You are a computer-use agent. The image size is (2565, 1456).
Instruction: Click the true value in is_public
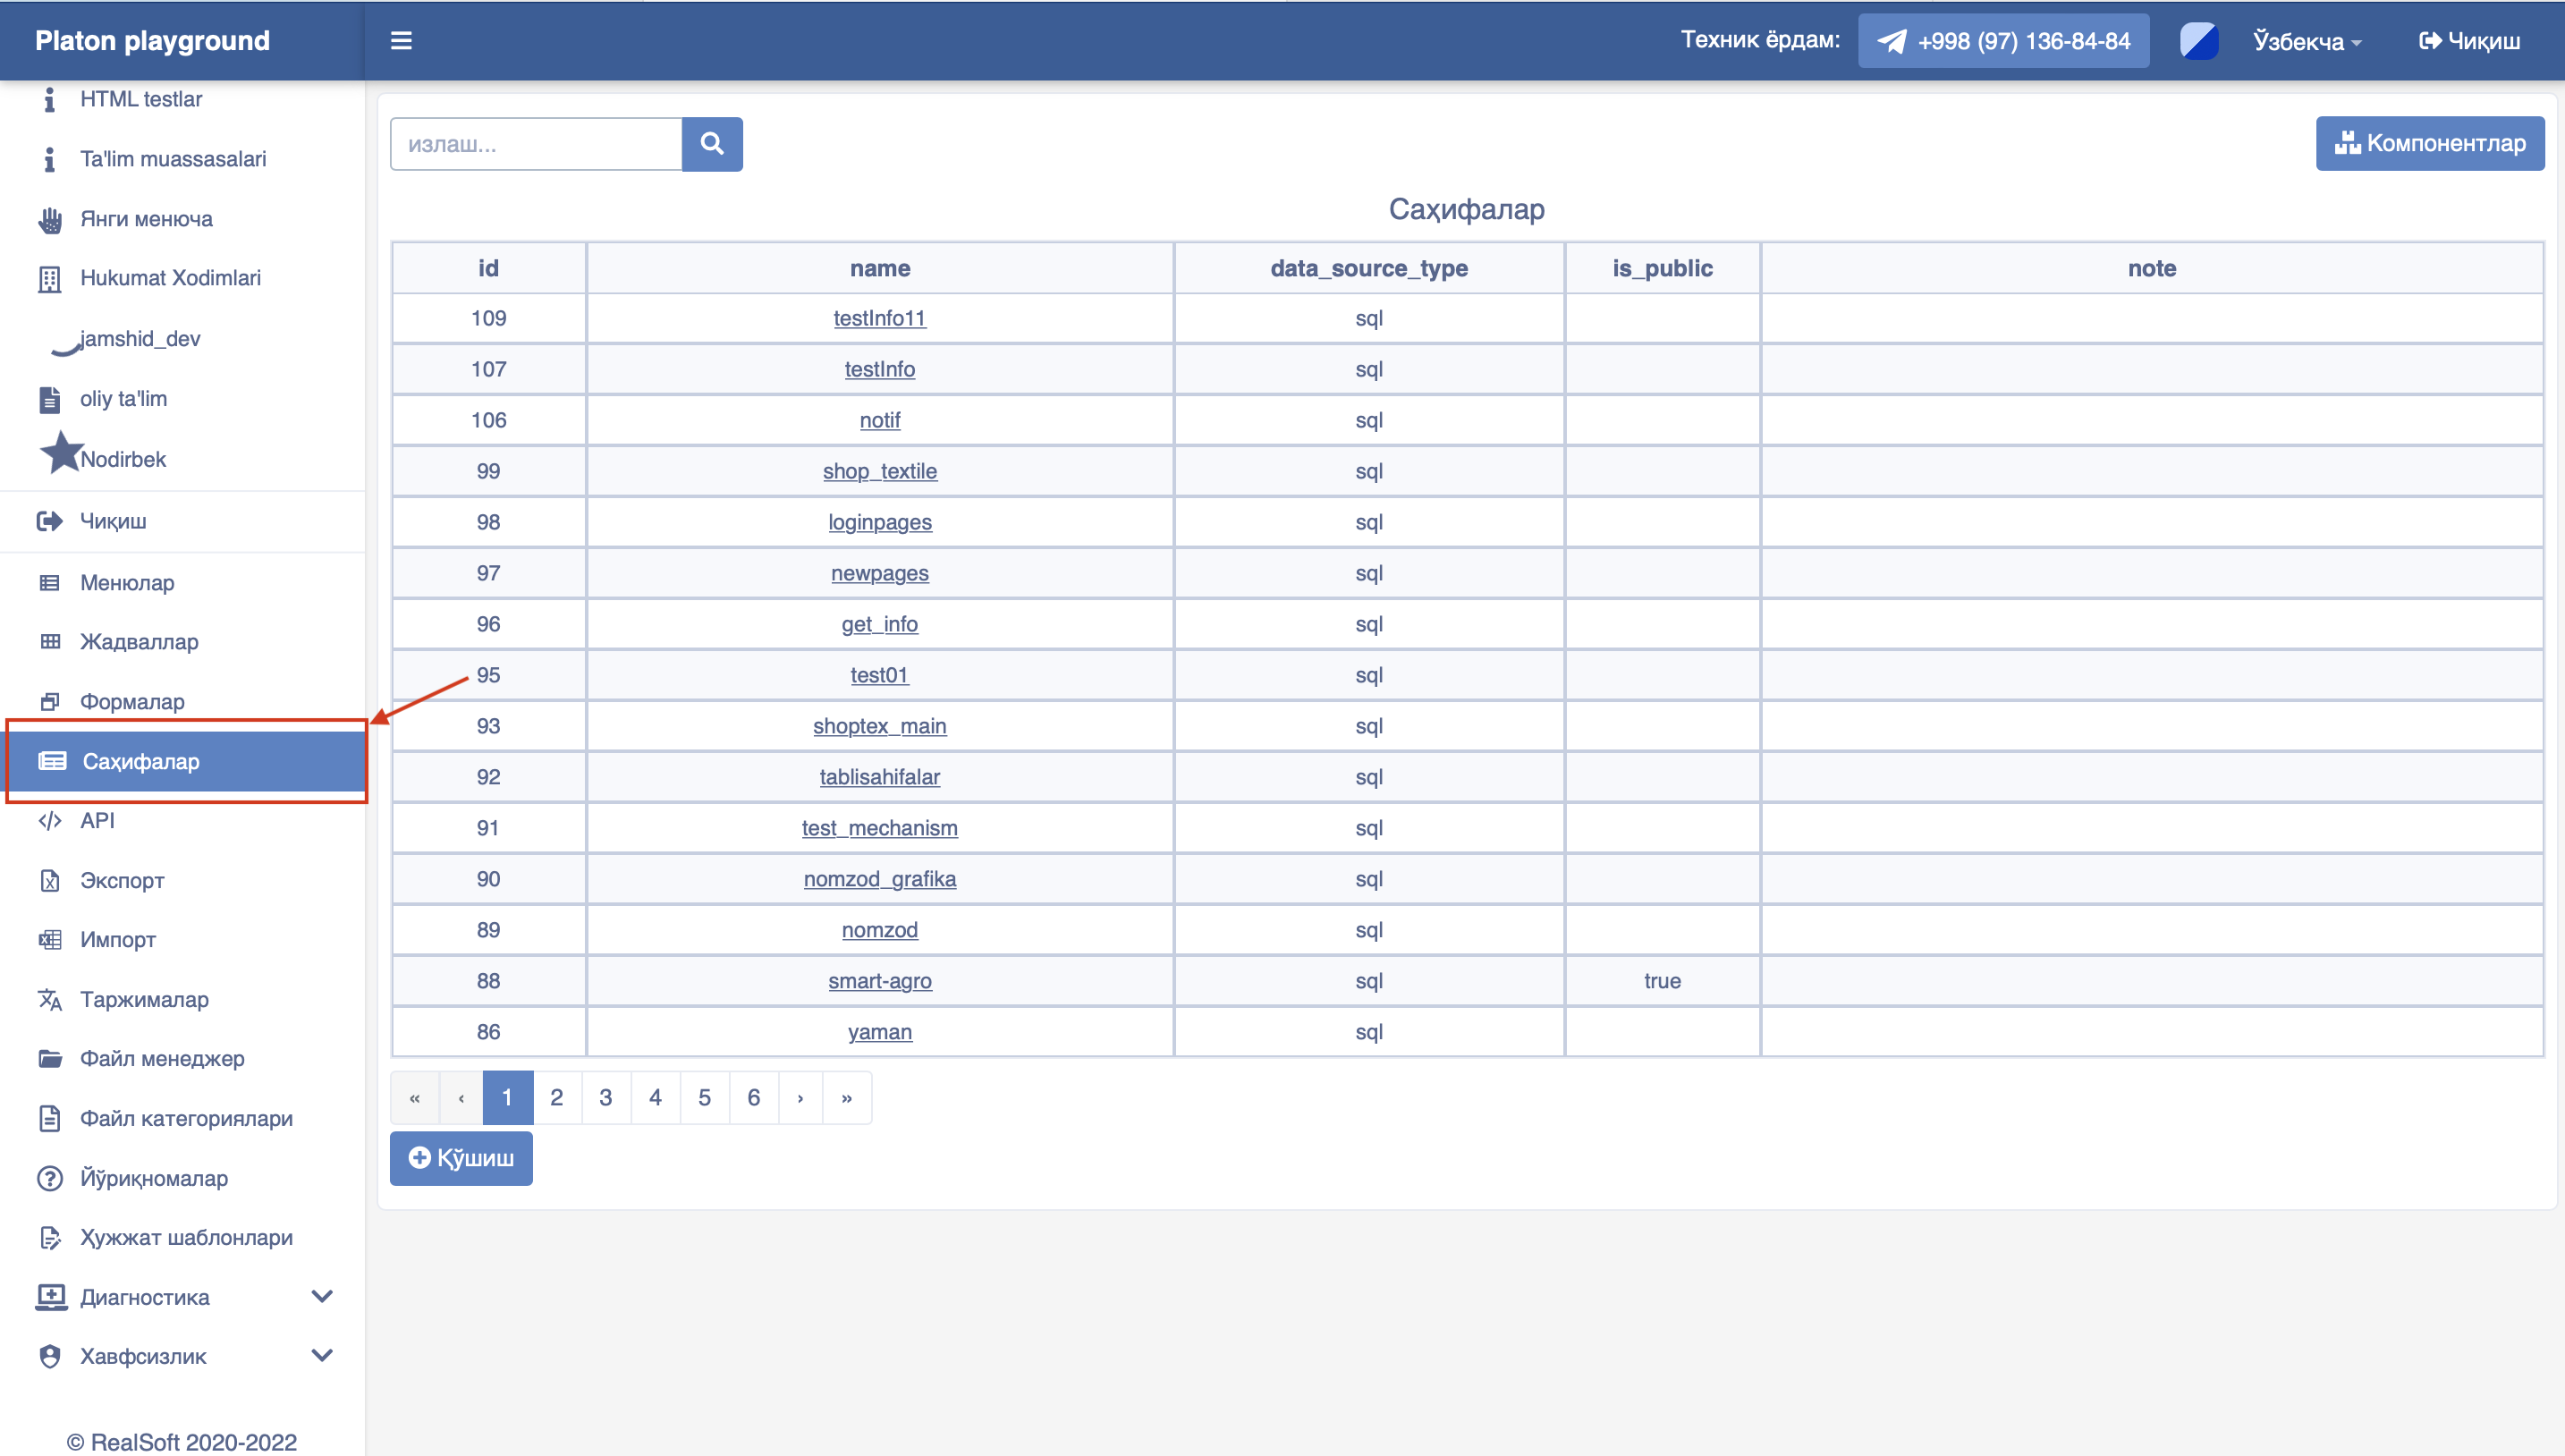point(1662,981)
